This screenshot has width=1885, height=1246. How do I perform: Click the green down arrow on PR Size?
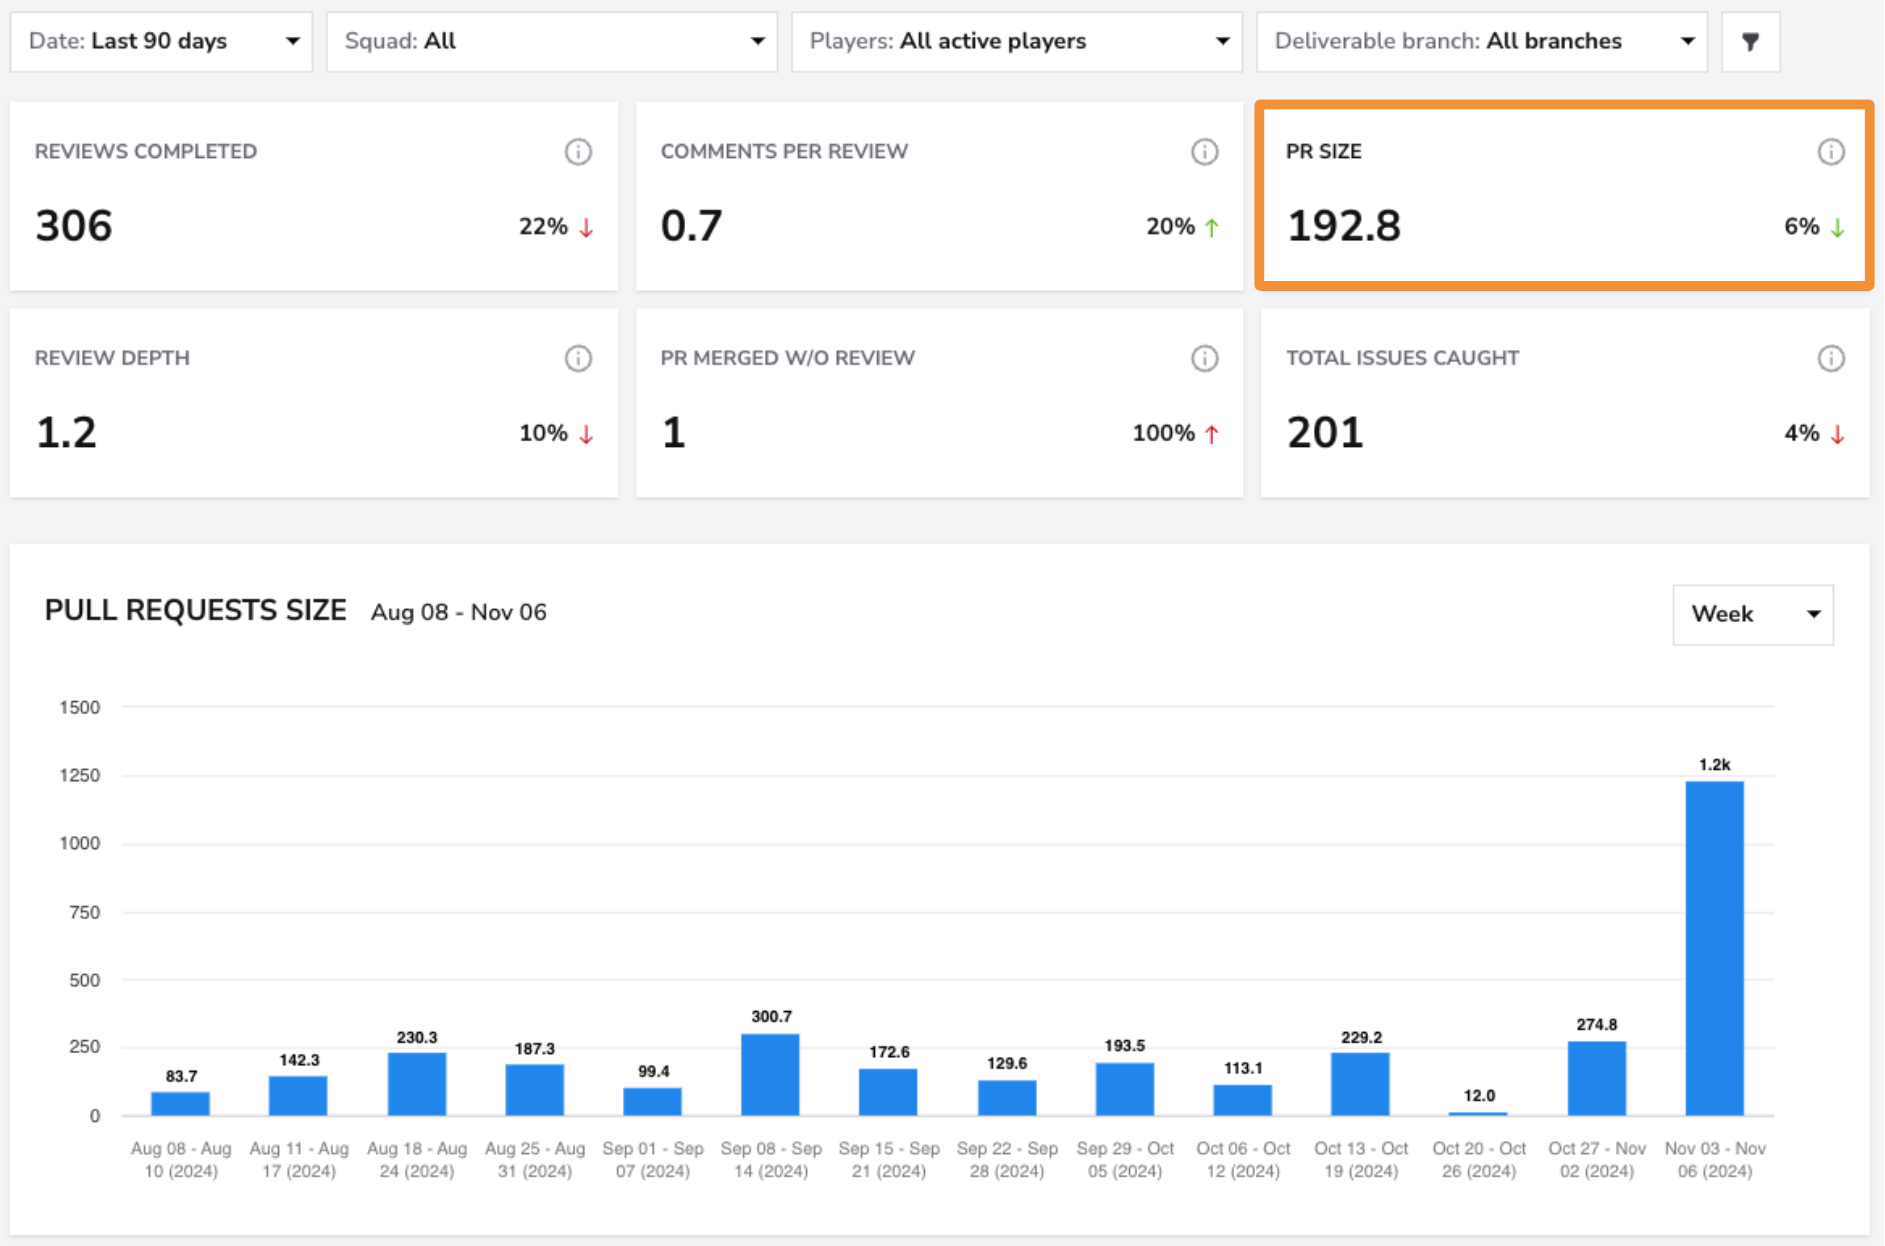coord(1837,228)
